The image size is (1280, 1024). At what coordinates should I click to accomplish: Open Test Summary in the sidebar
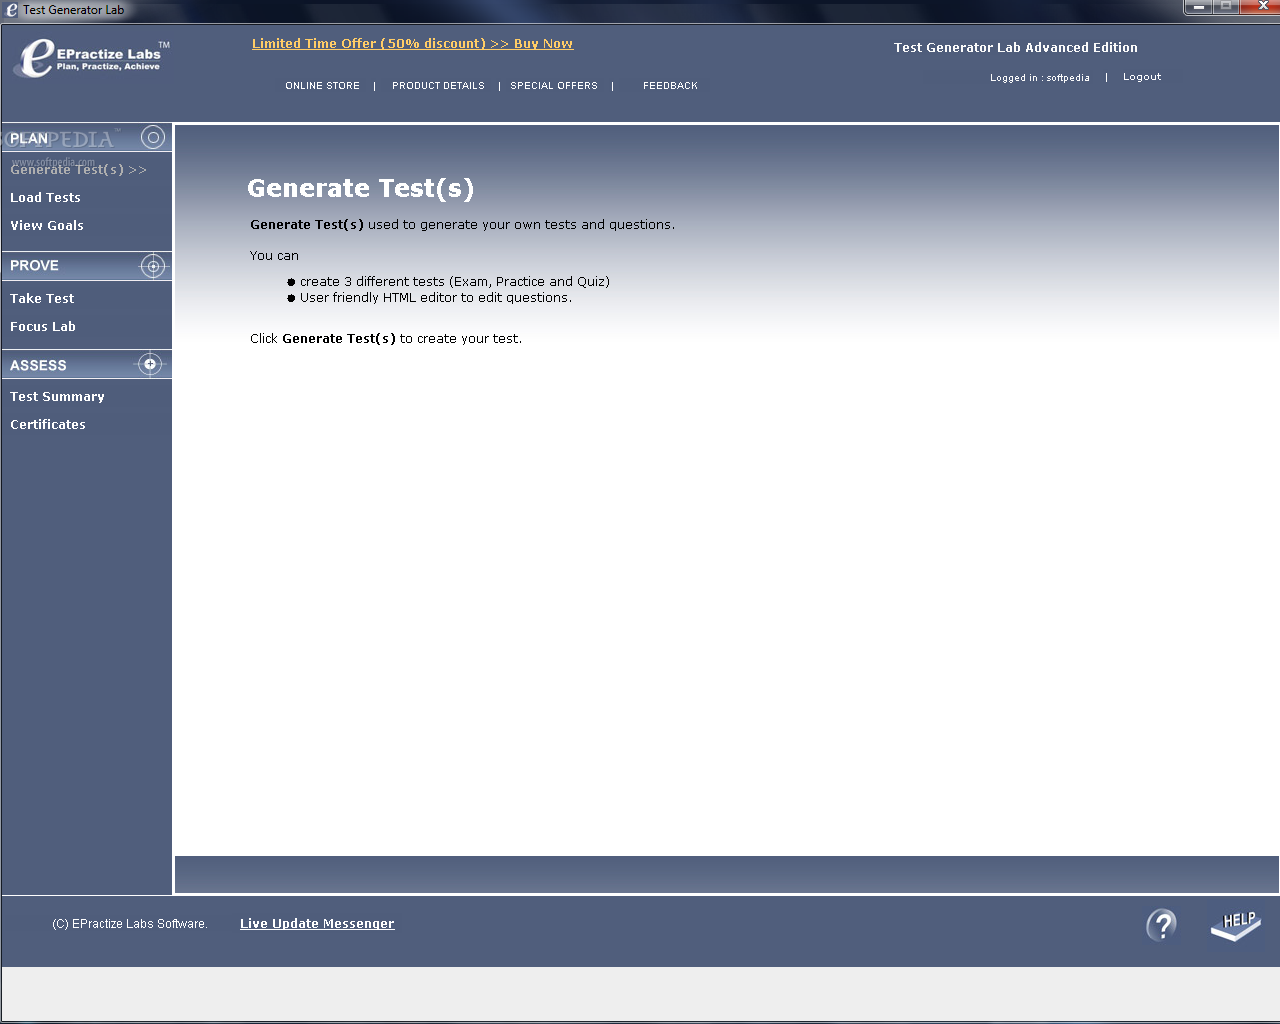tap(57, 397)
